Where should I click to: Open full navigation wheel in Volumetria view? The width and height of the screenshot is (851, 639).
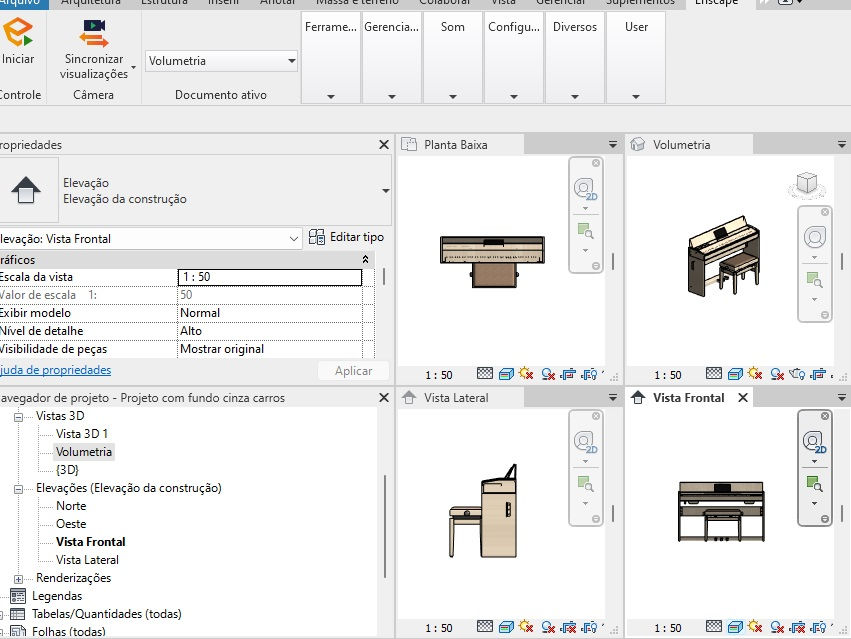[814, 237]
